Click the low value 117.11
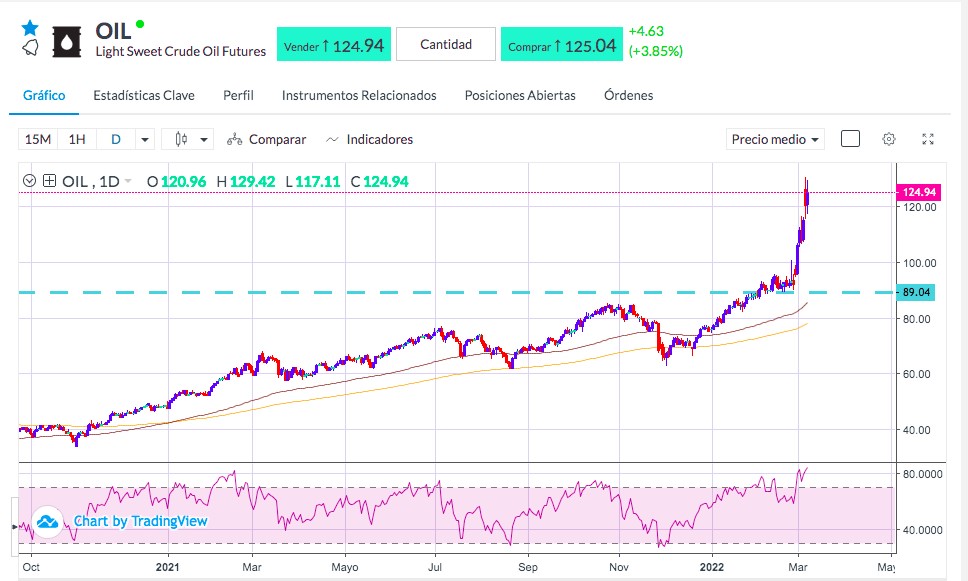Screen dimensions: 968x581 click(x=317, y=182)
